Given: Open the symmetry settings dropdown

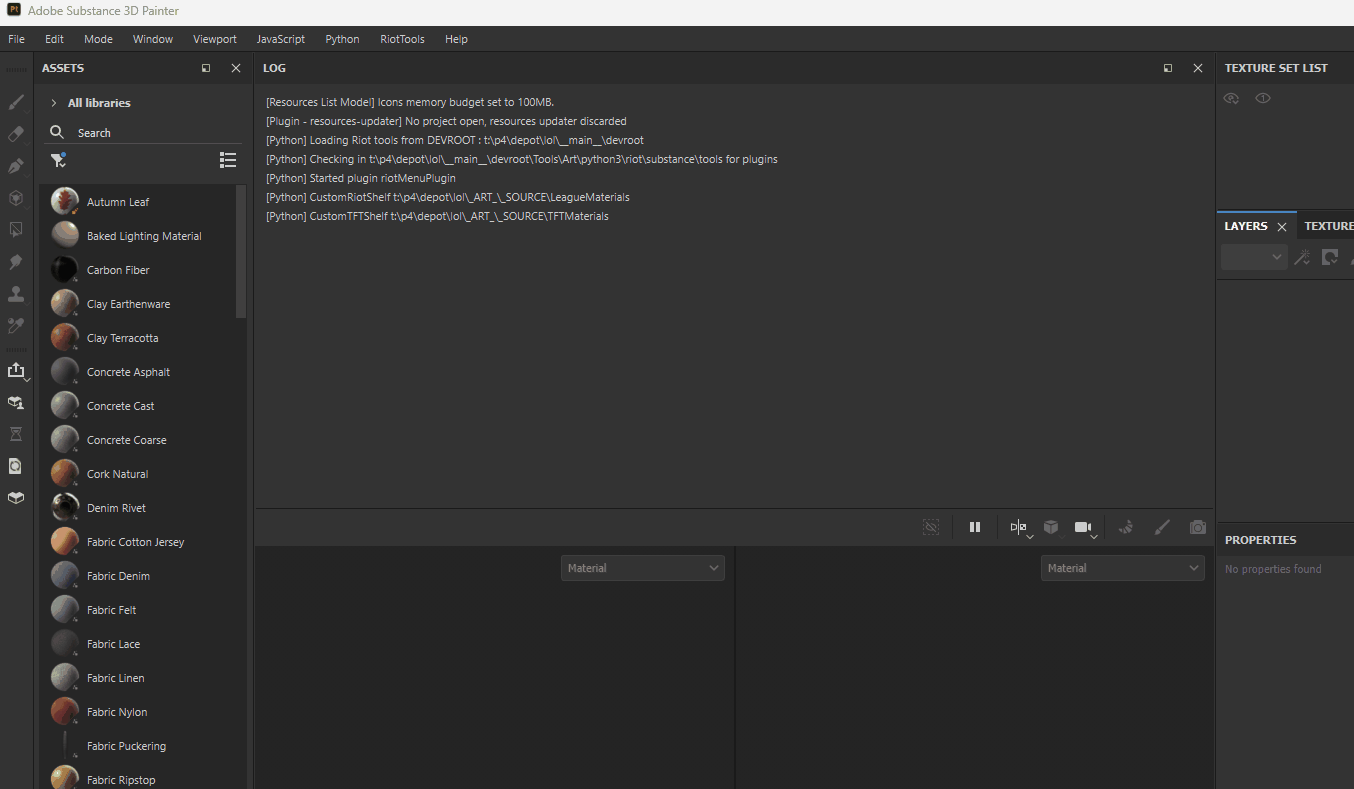Looking at the screenshot, I should pyautogui.click(x=1020, y=527).
